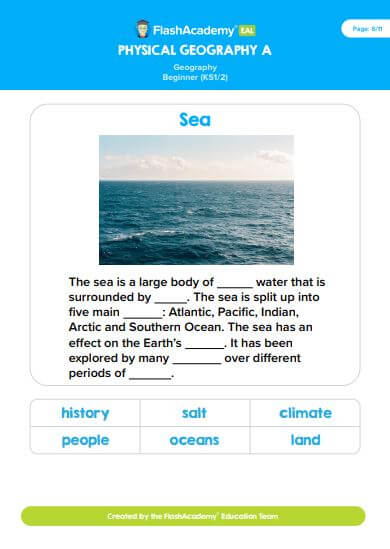Pick the 'people' word tile
The height and width of the screenshot is (549, 390).
(x=85, y=440)
